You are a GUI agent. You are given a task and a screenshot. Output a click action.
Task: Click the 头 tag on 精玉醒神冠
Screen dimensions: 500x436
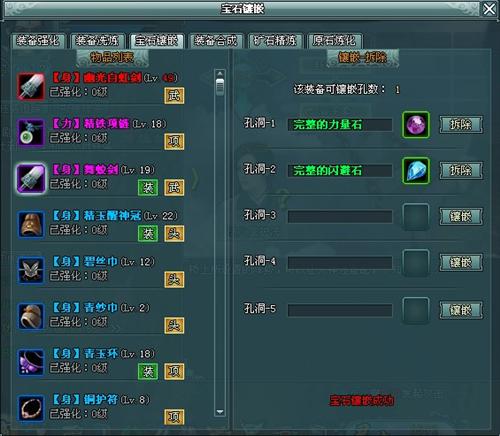click(x=174, y=234)
